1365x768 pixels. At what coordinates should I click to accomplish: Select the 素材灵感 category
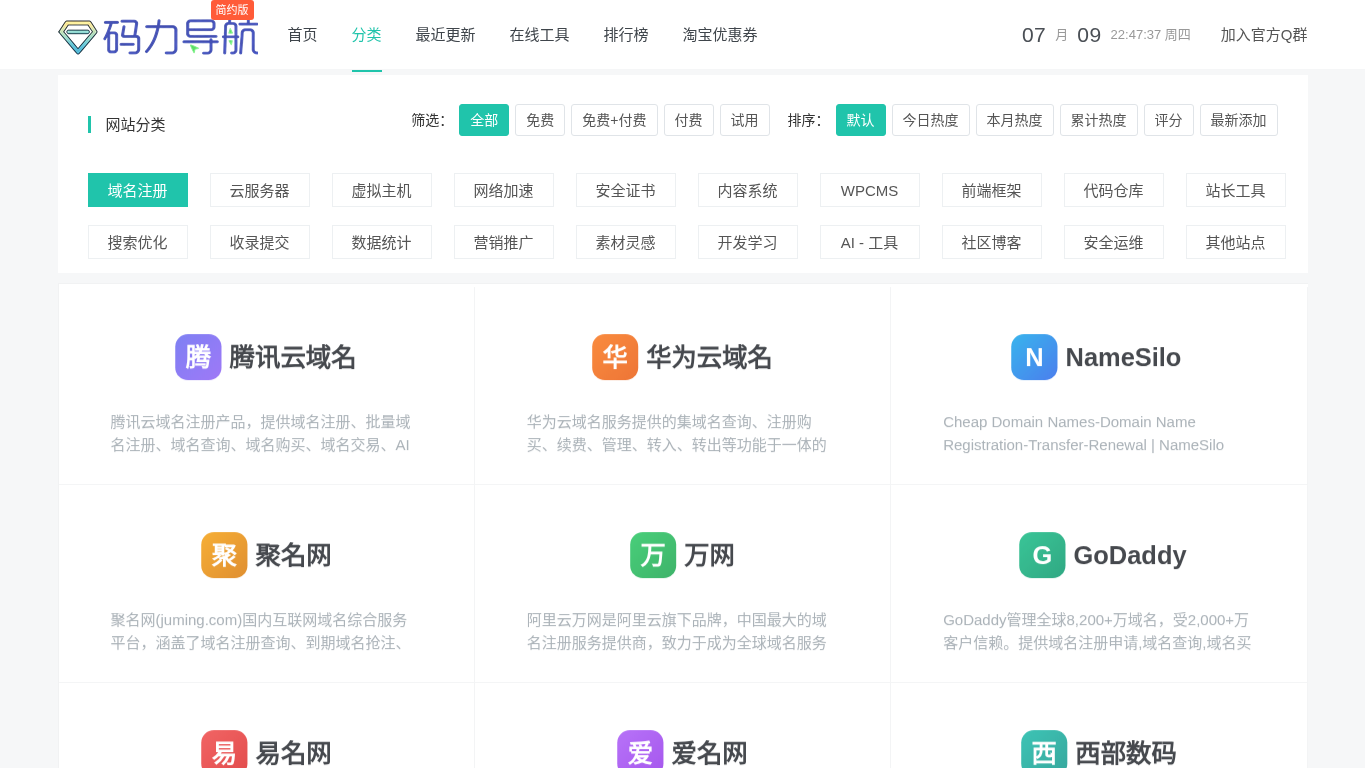click(x=626, y=242)
